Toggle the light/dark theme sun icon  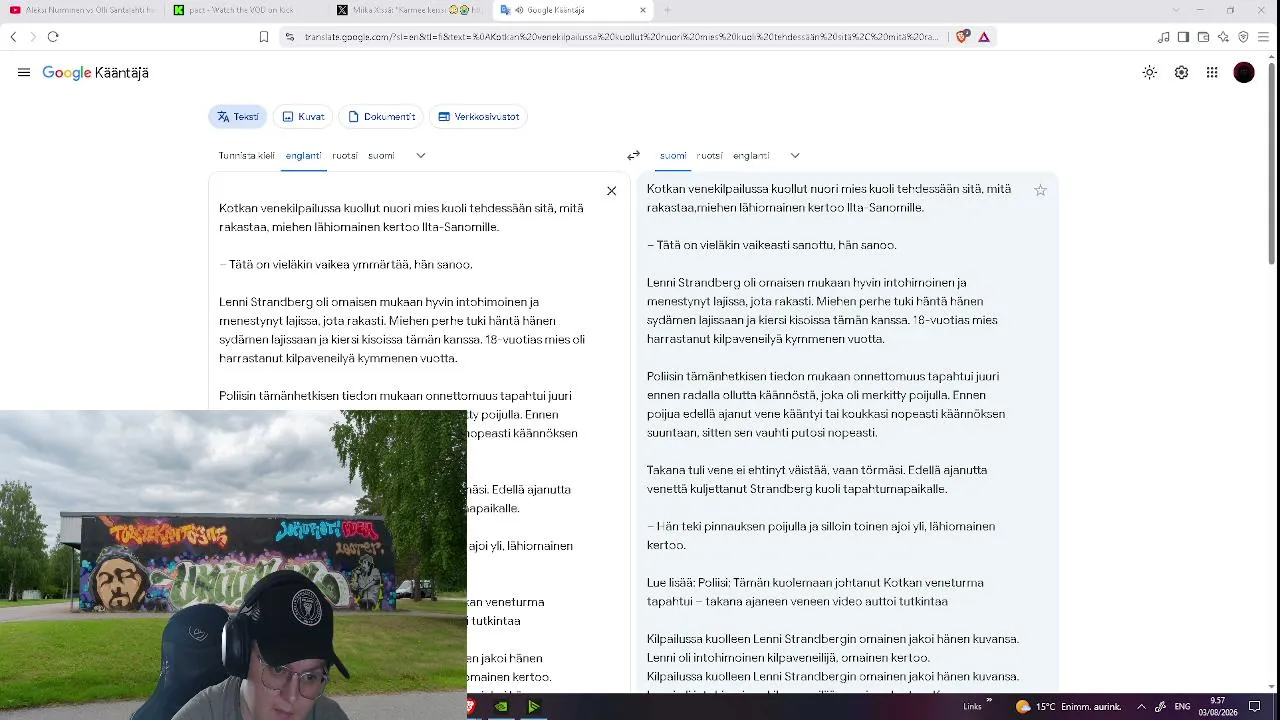click(x=1150, y=73)
